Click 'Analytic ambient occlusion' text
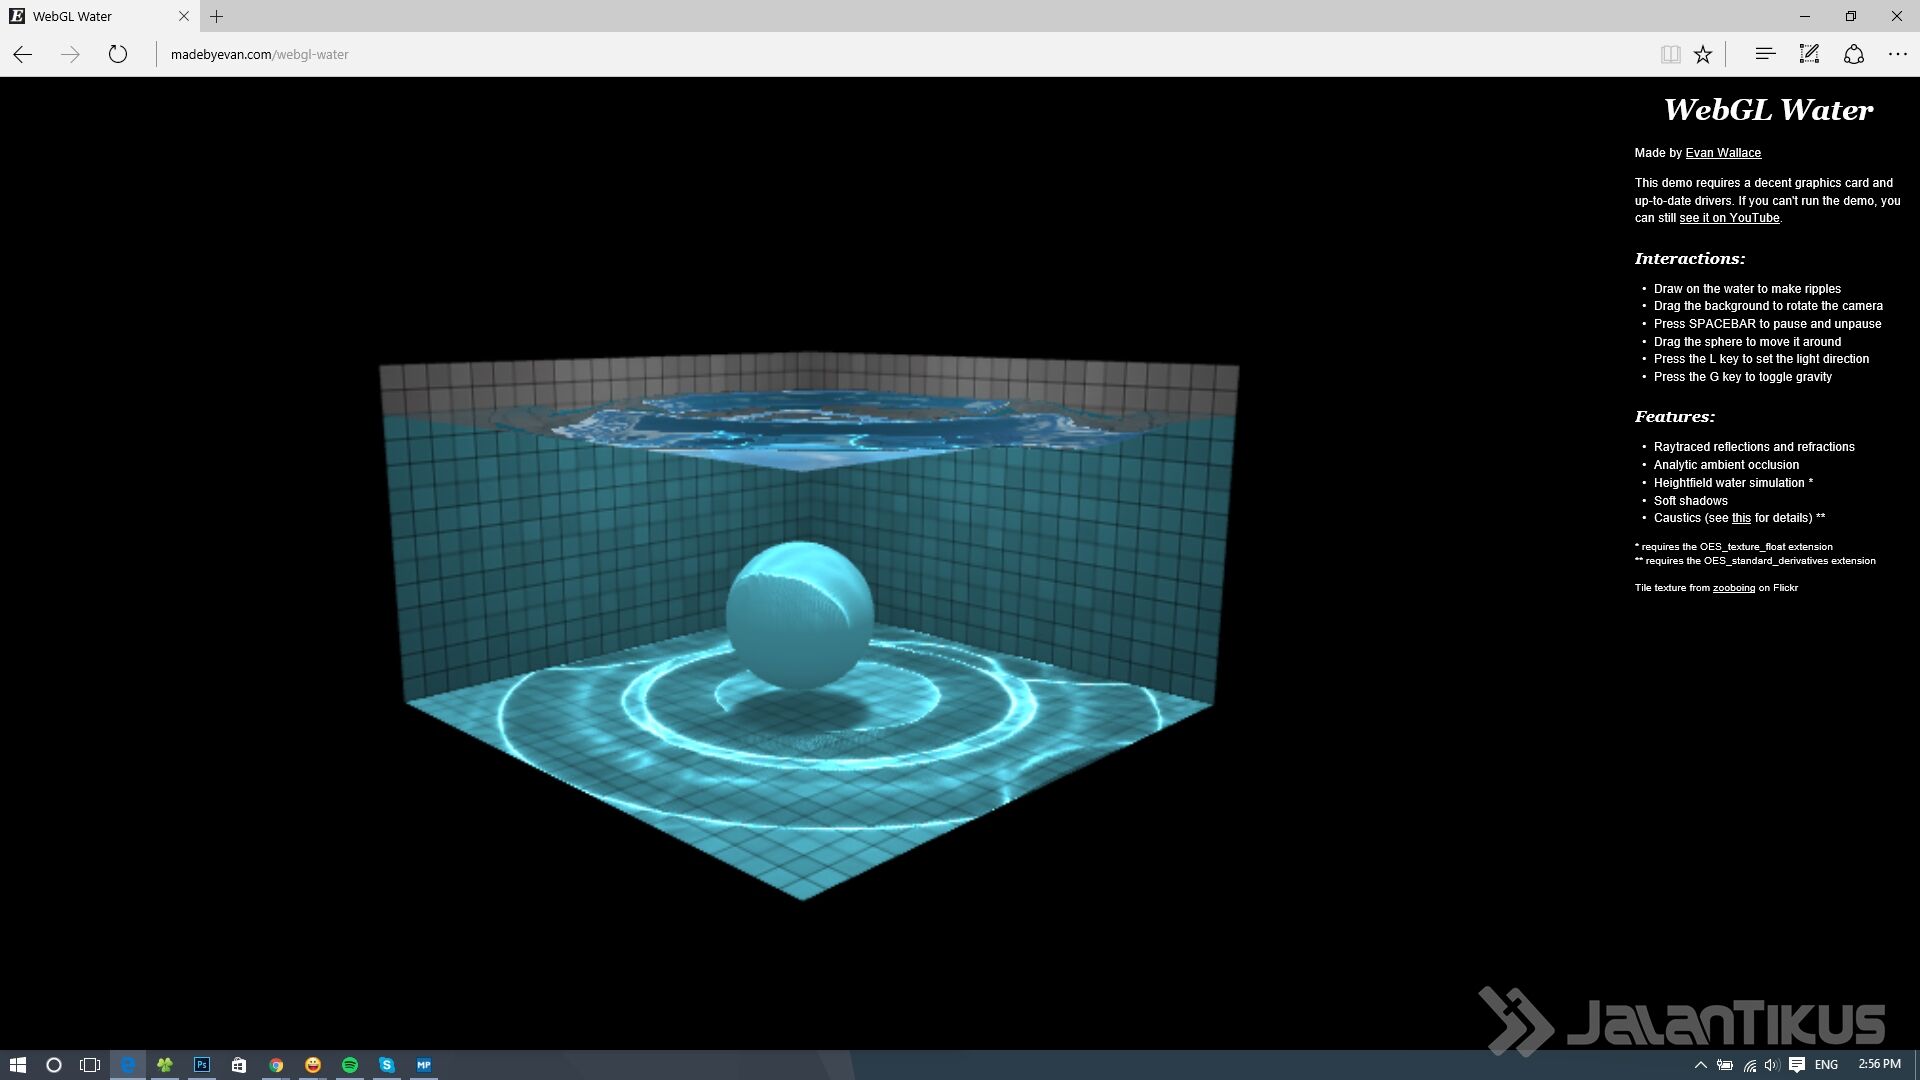The height and width of the screenshot is (1080, 1920). pyautogui.click(x=1726, y=465)
